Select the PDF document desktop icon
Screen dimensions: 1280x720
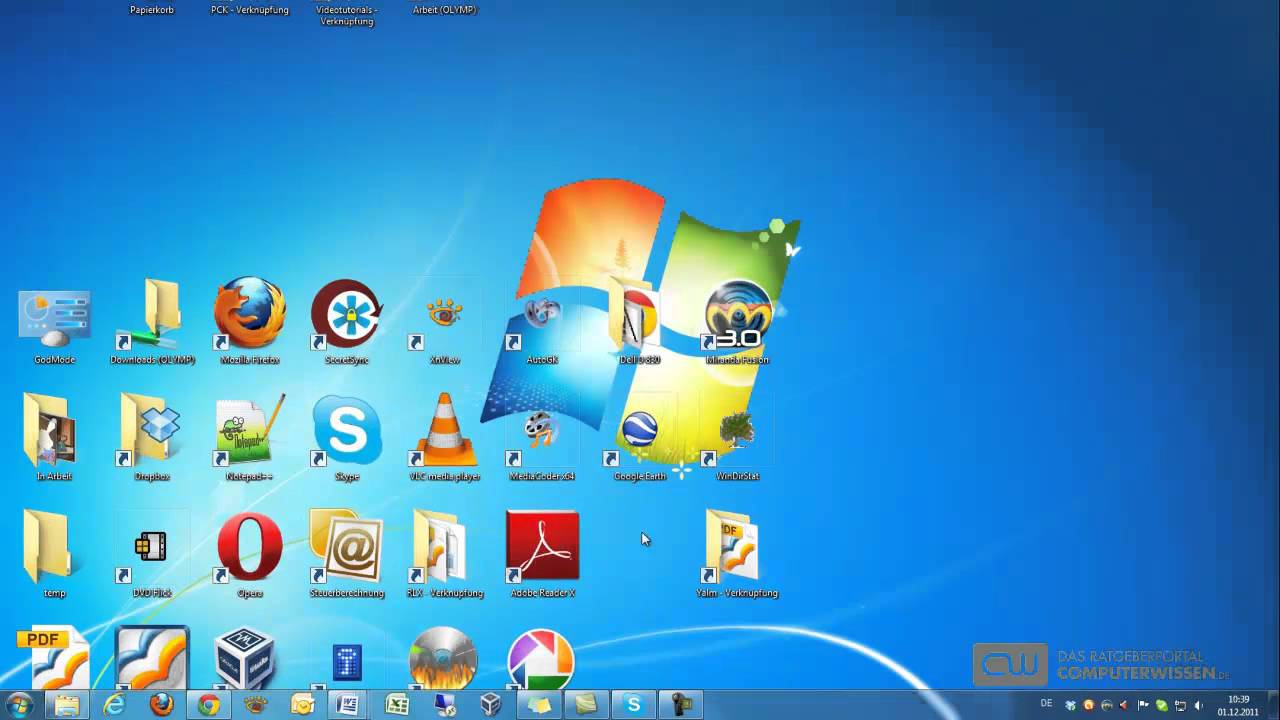[x=55, y=658]
